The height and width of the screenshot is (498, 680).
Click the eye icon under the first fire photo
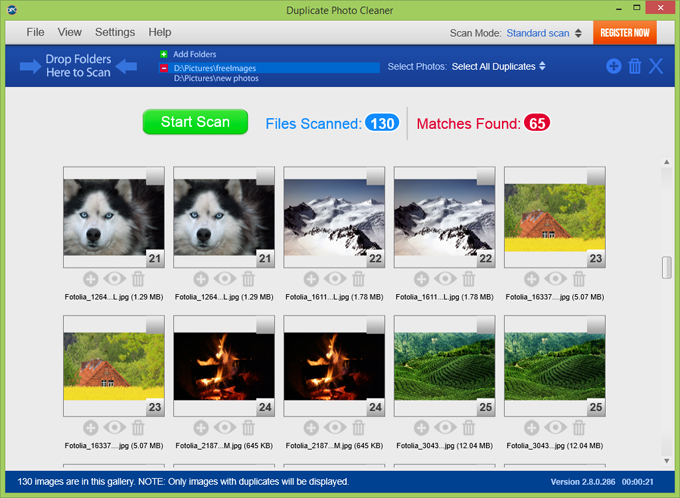pyautogui.click(x=224, y=428)
